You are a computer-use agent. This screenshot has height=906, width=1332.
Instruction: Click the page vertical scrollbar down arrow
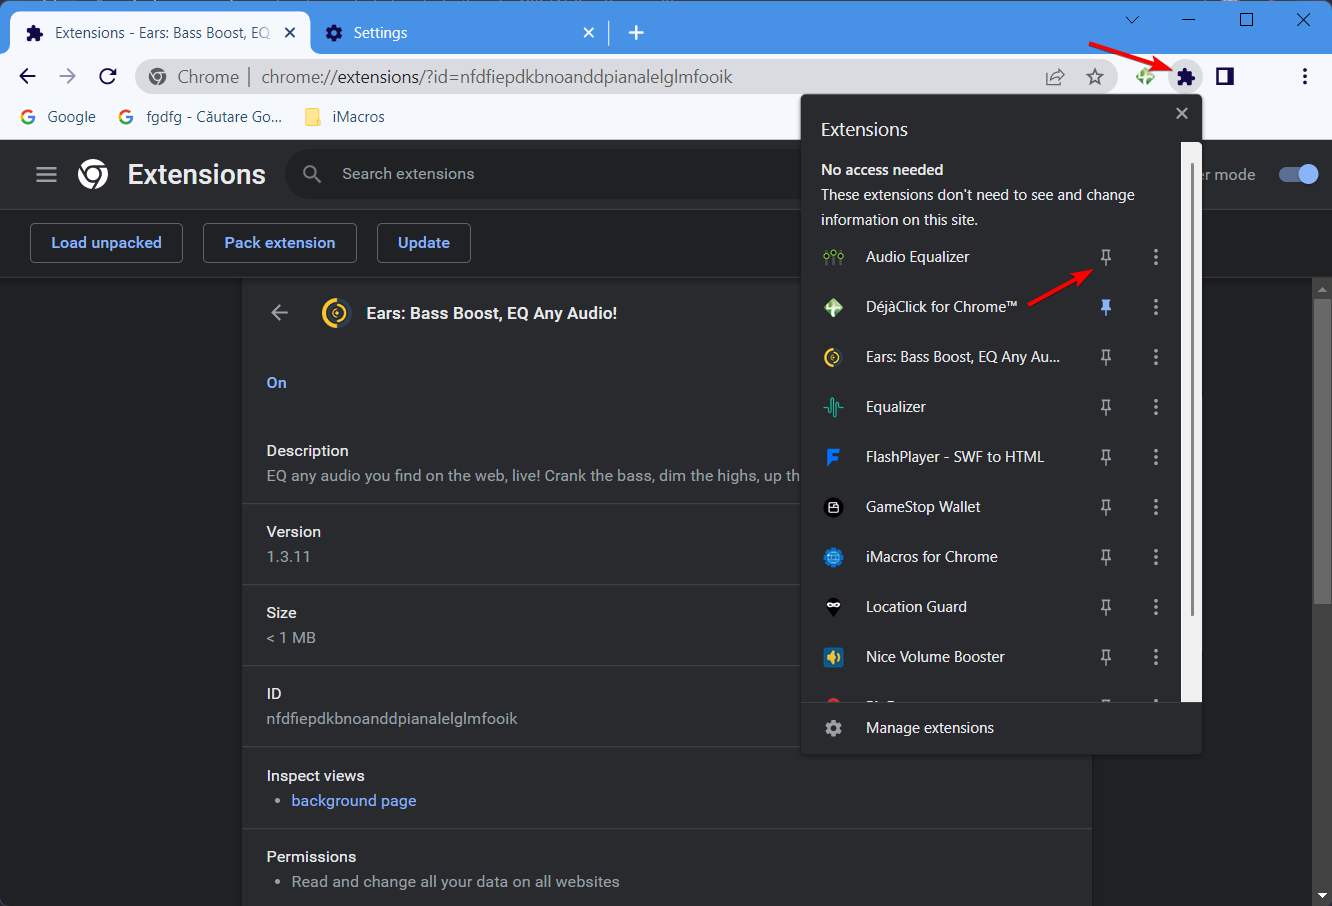pyautogui.click(x=1322, y=895)
